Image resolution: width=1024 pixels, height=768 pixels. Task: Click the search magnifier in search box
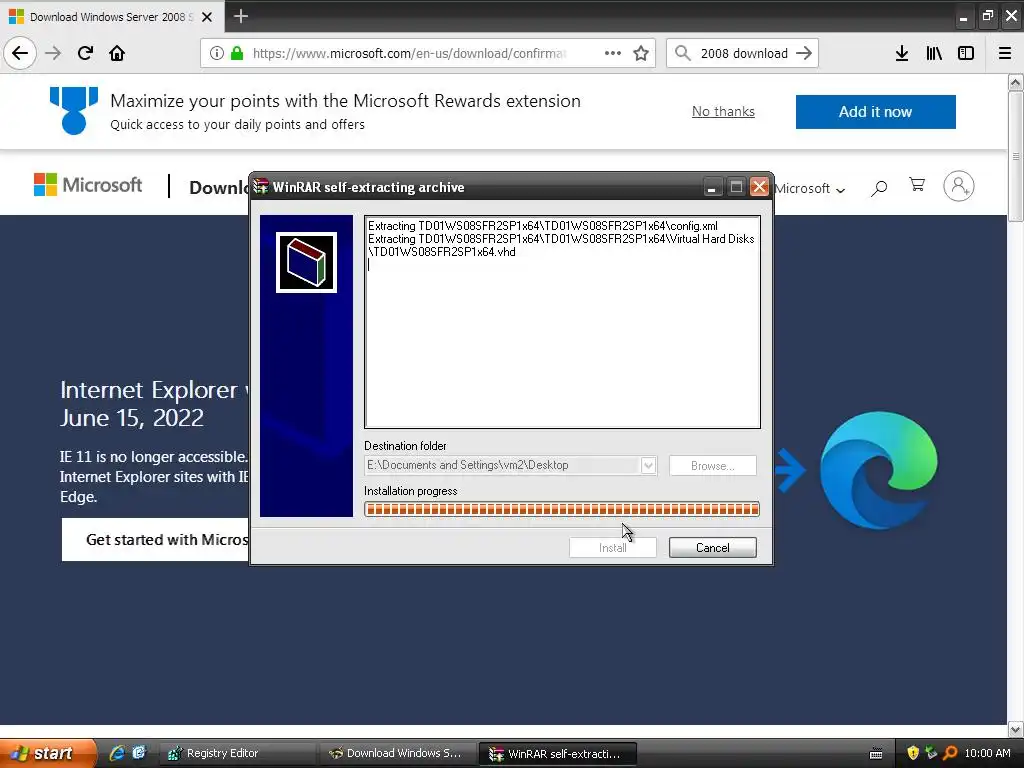[x=682, y=53]
